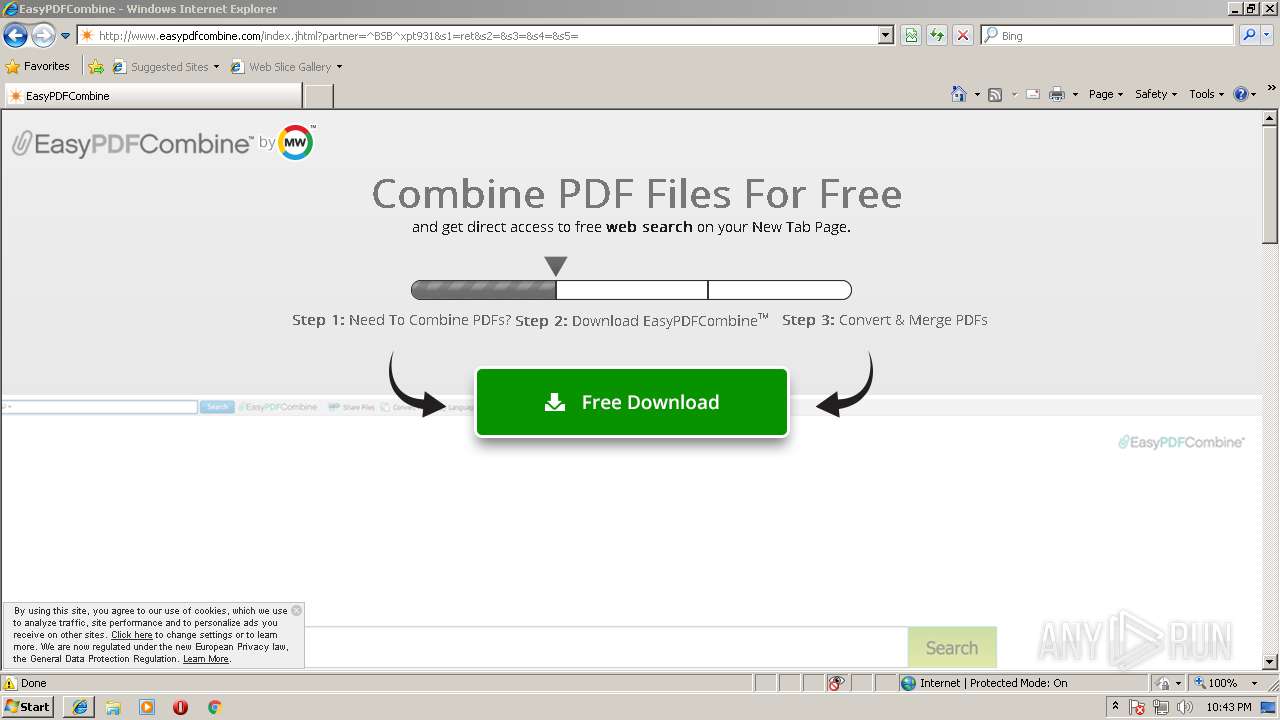Image resolution: width=1280 pixels, height=720 pixels.
Task: Select the EasyPDFCombine browser tab
Action: [153, 96]
